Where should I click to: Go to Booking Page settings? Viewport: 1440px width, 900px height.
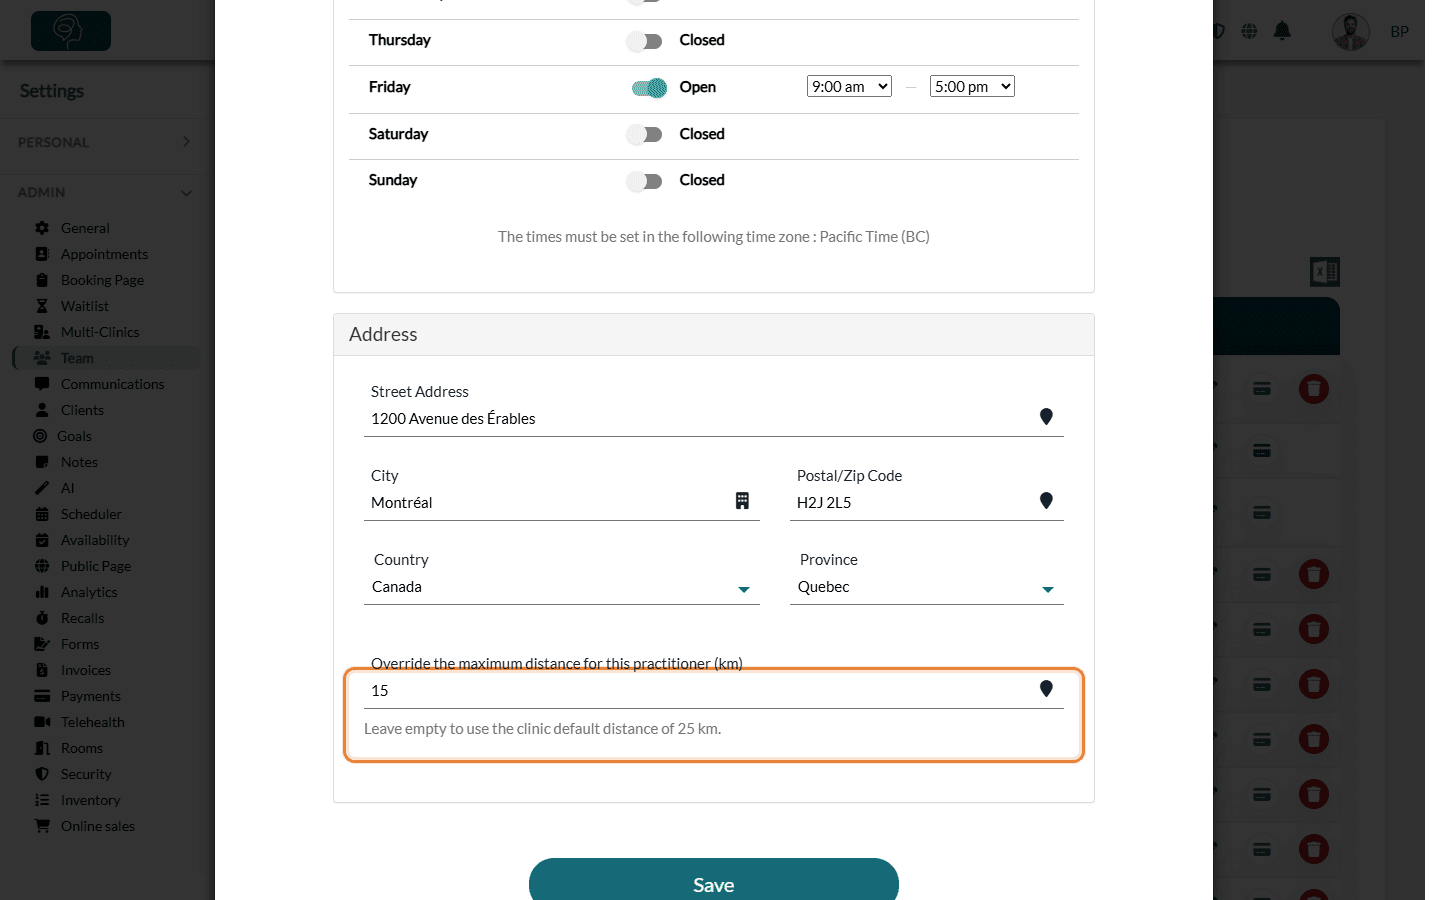pyautogui.click(x=102, y=280)
